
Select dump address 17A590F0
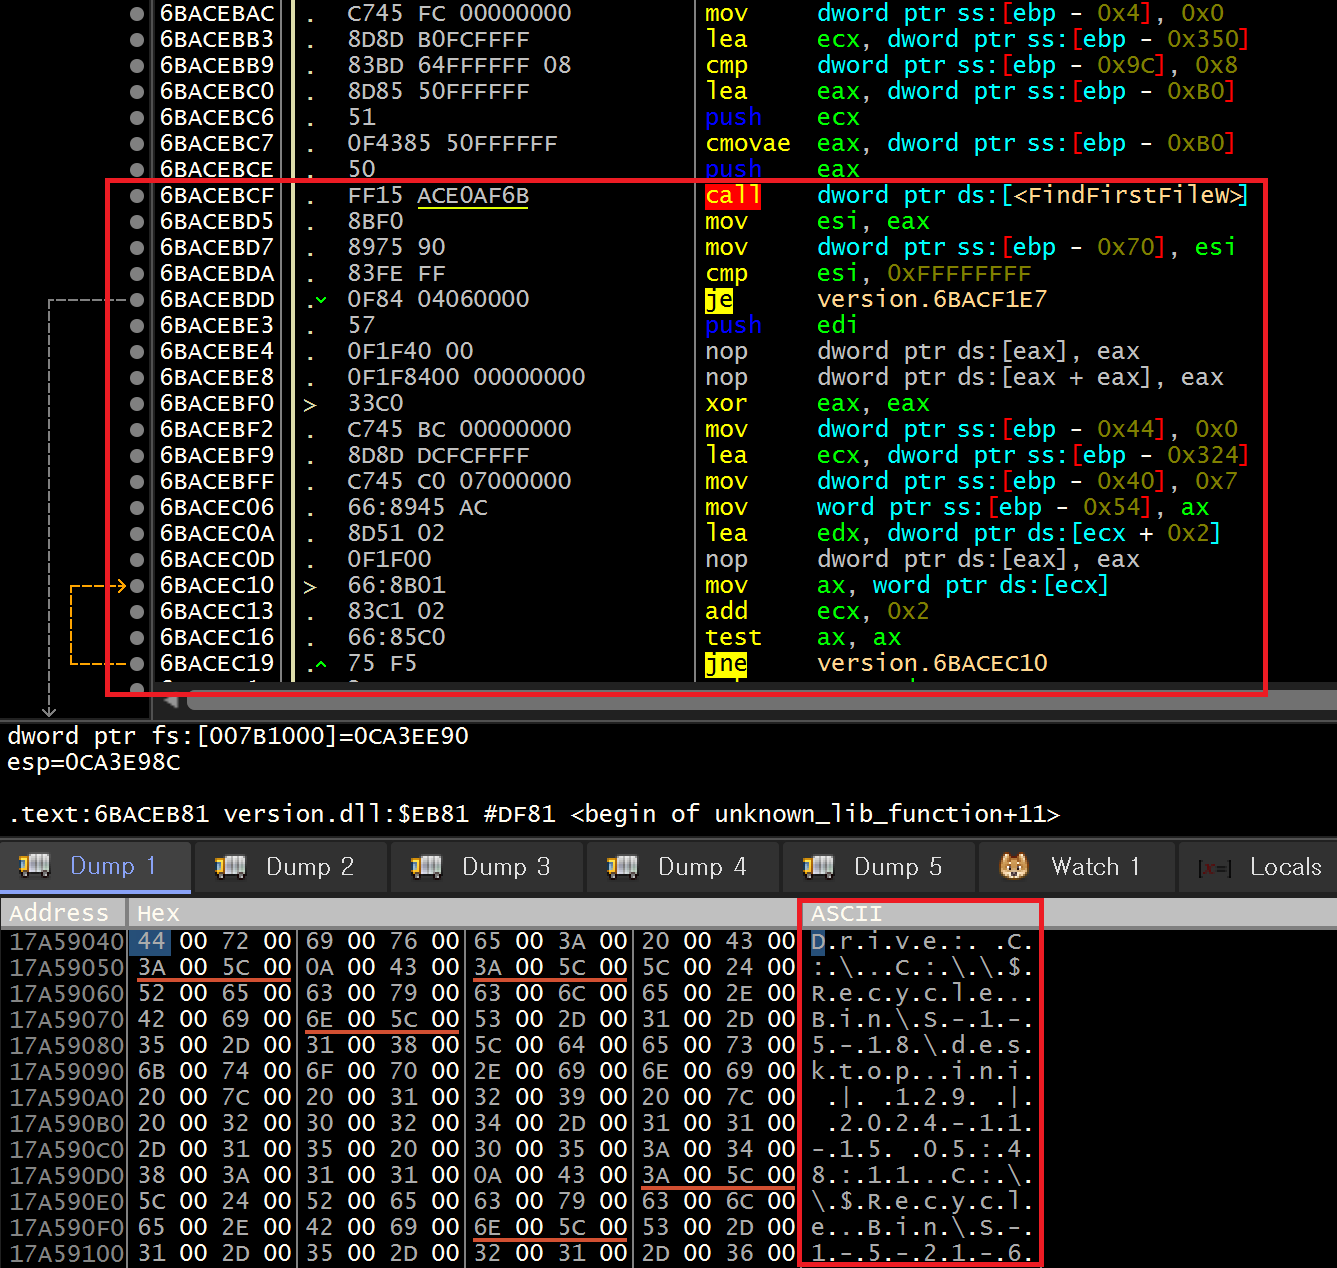(x=66, y=1228)
